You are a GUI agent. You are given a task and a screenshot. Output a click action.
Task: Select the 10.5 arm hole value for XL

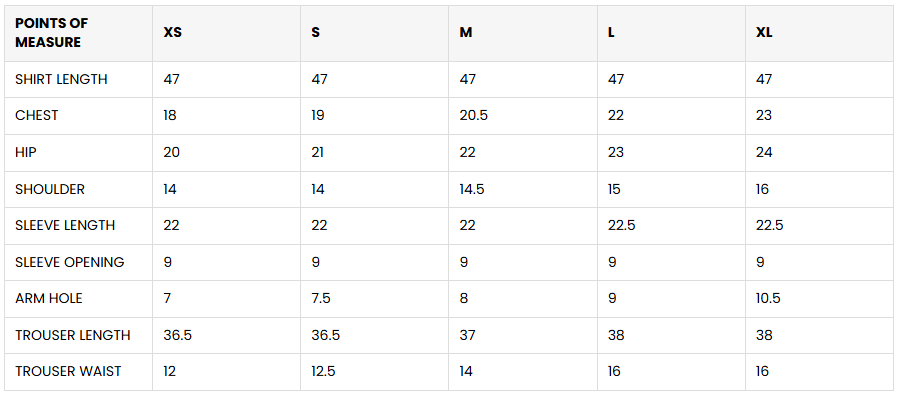coord(770,298)
